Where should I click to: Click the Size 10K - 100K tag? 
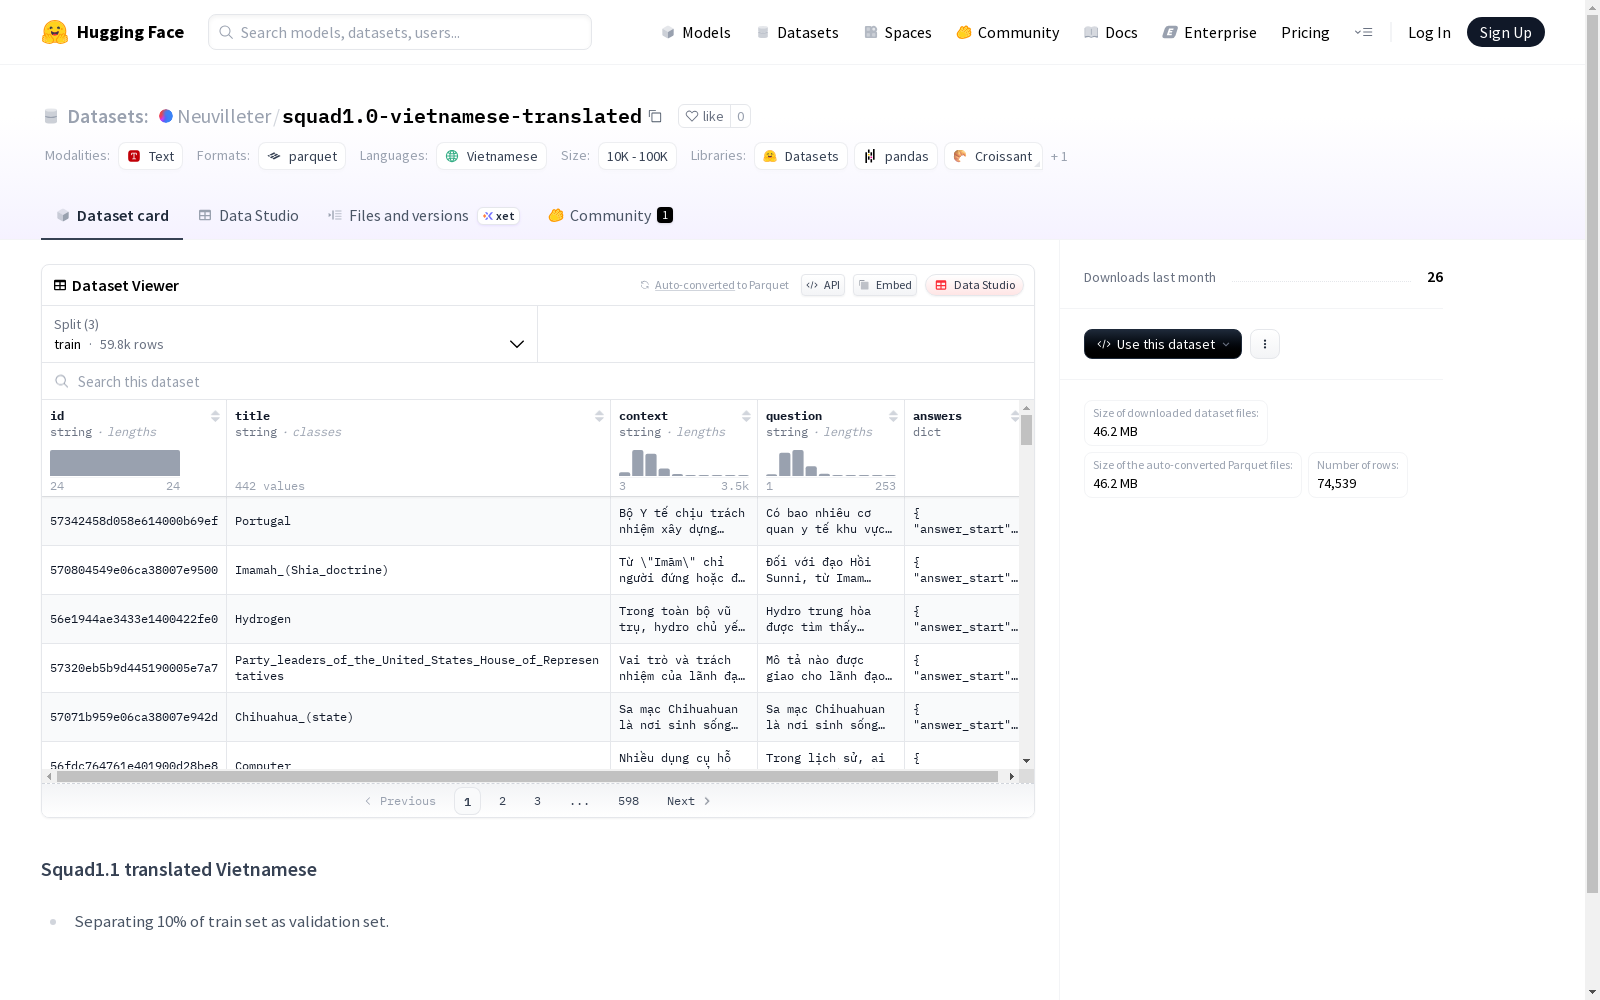click(x=637, y=156)
